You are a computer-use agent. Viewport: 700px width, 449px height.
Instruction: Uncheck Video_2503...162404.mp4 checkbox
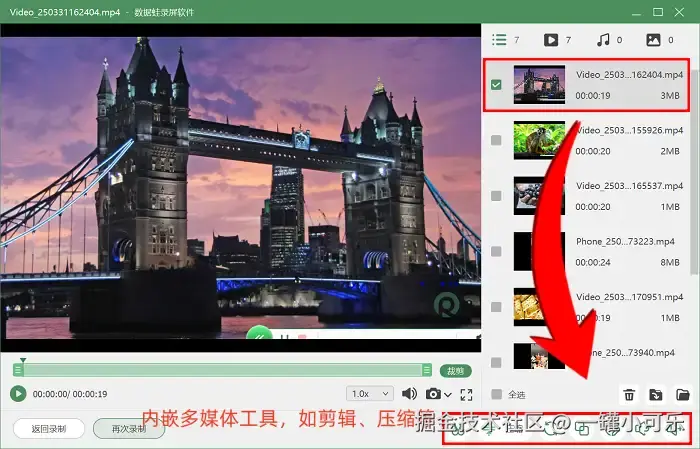[496, 85]
